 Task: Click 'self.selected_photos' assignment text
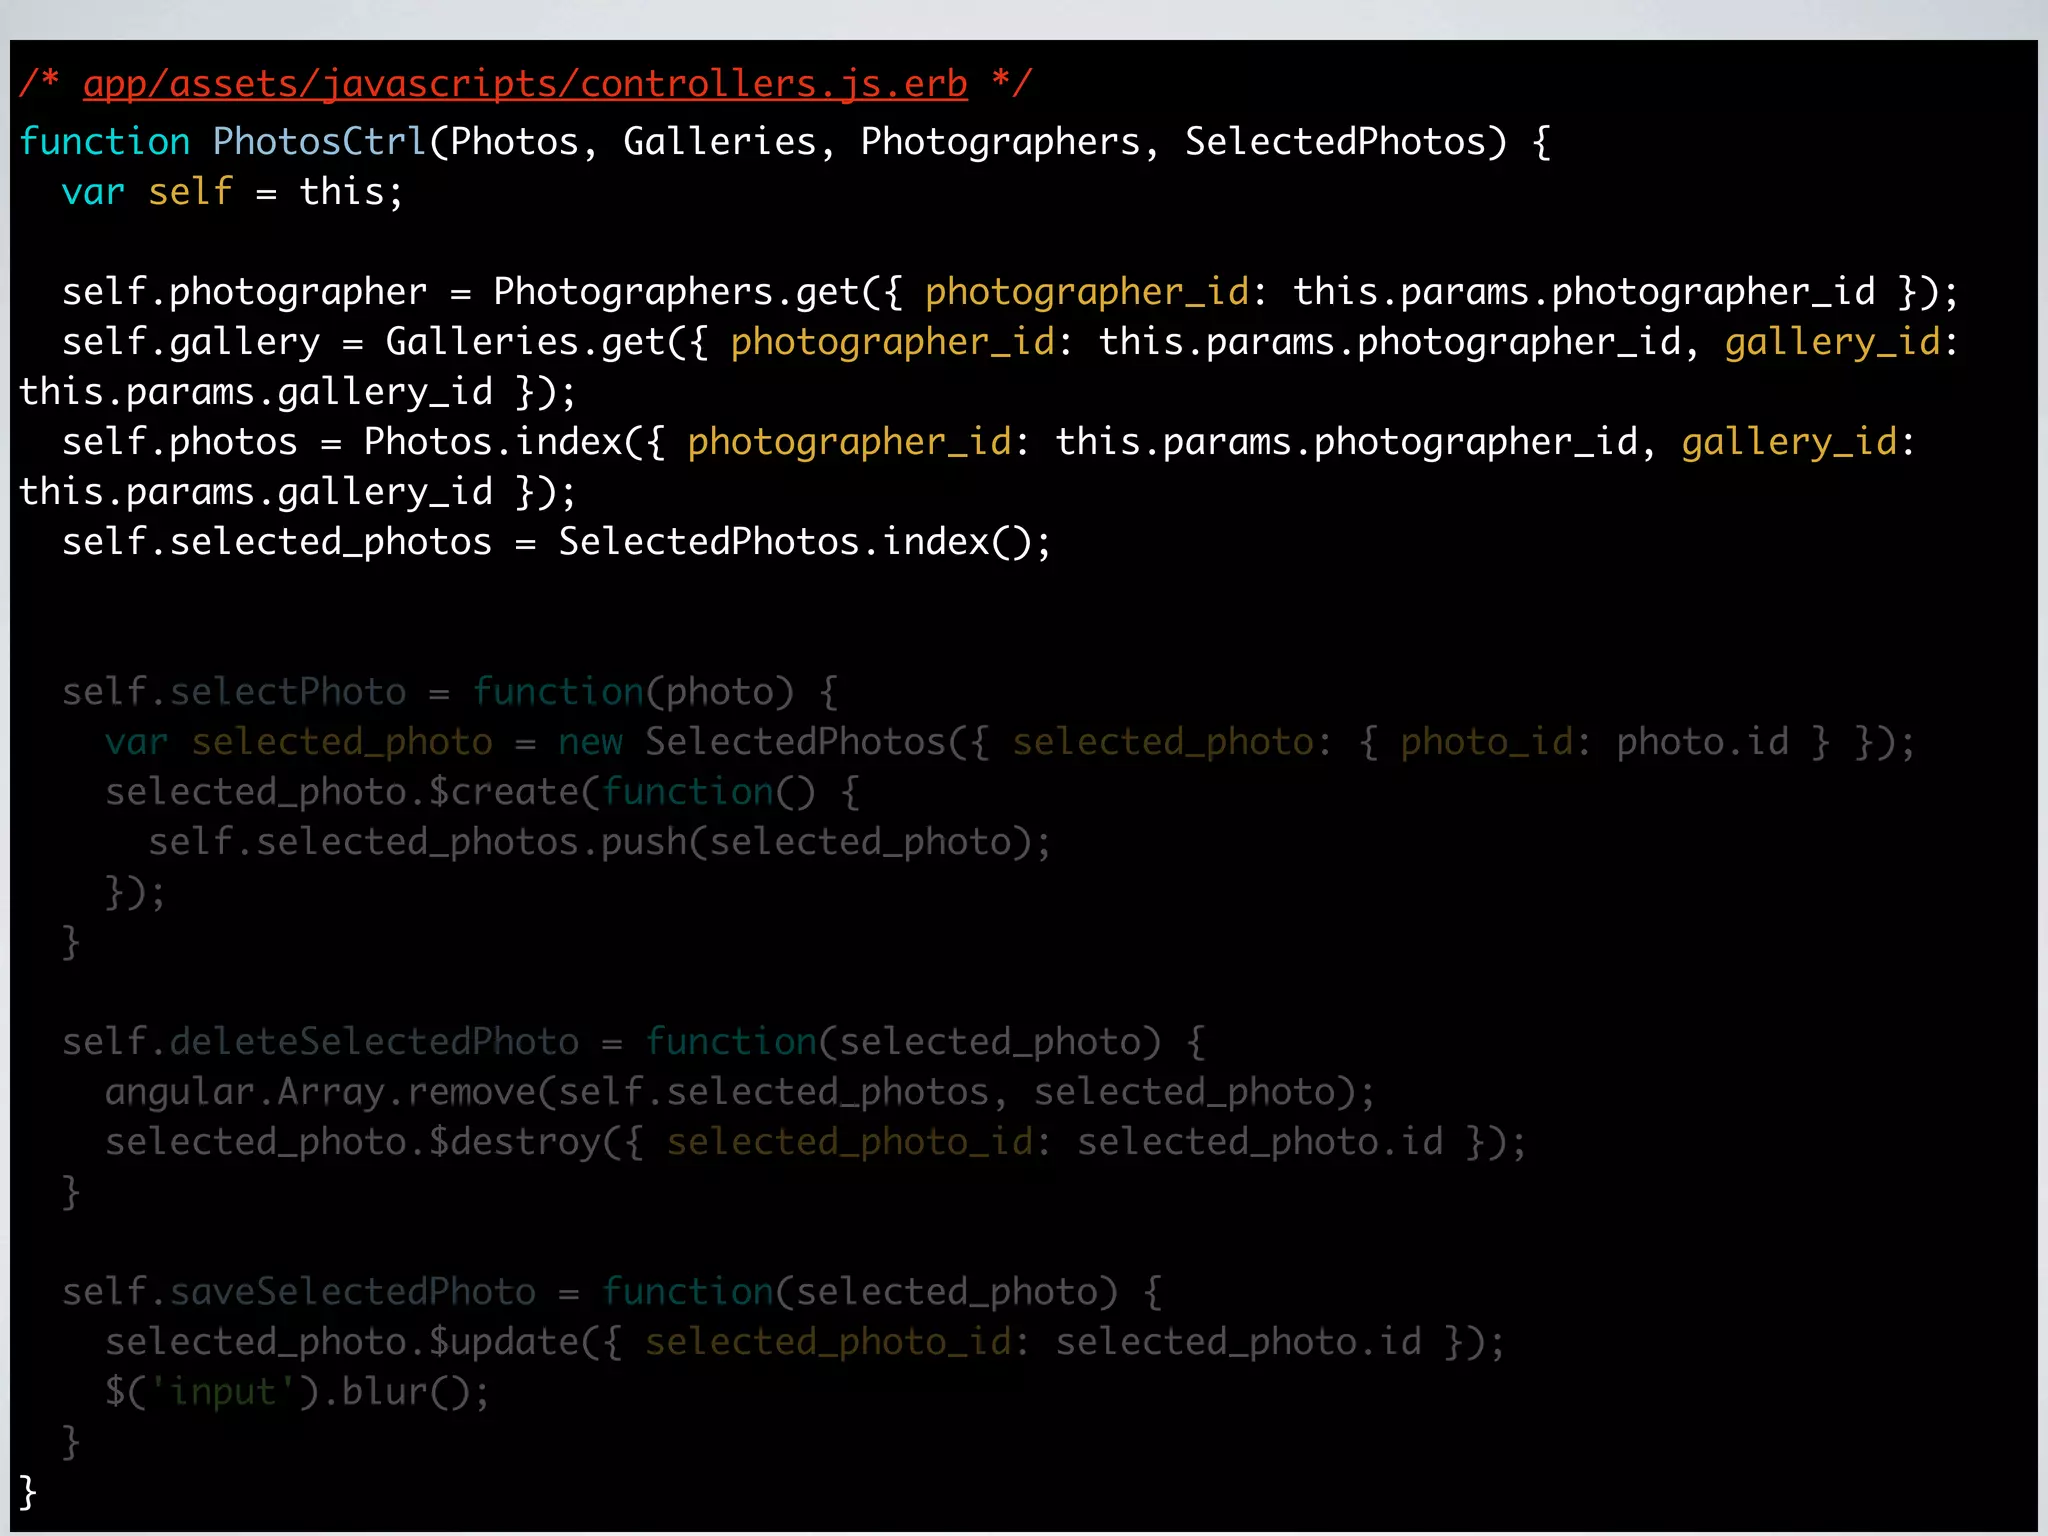(x=277, y=543)
